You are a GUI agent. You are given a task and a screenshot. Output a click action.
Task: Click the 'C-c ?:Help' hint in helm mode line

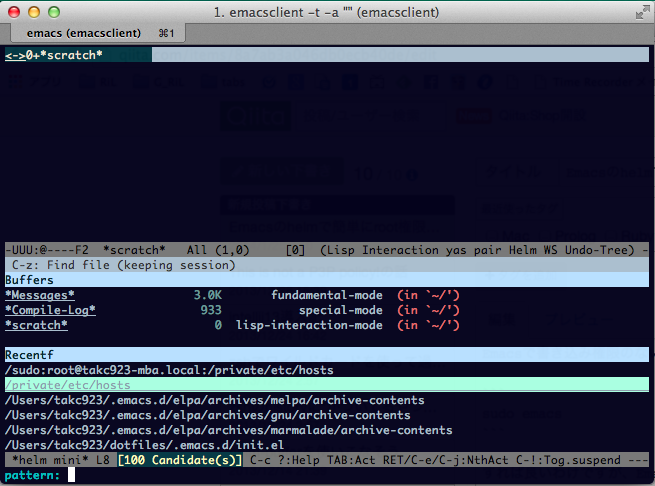coord(285,460)
